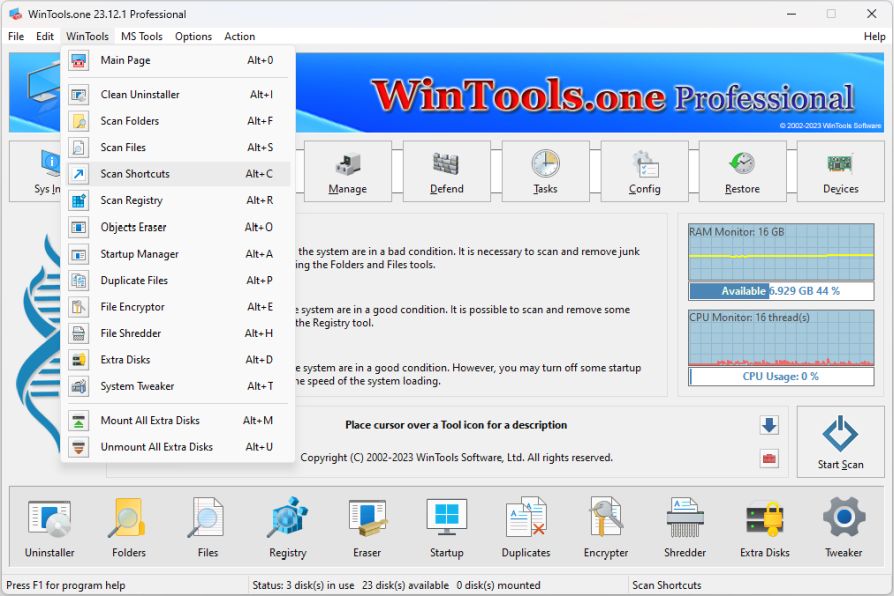This screenshot has height=596, width=894.
Task: Click the disk status text in status bar
Action: 396,585
